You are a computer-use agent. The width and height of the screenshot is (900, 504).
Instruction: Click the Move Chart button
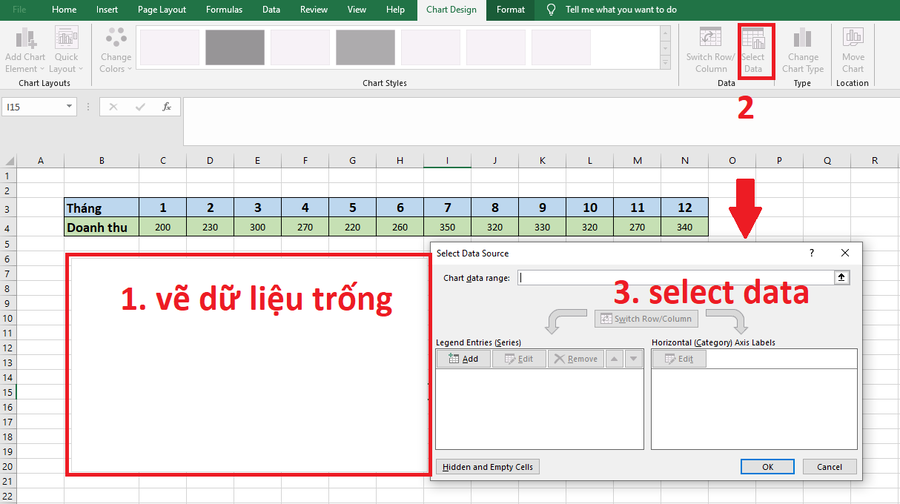pos(853,51)
